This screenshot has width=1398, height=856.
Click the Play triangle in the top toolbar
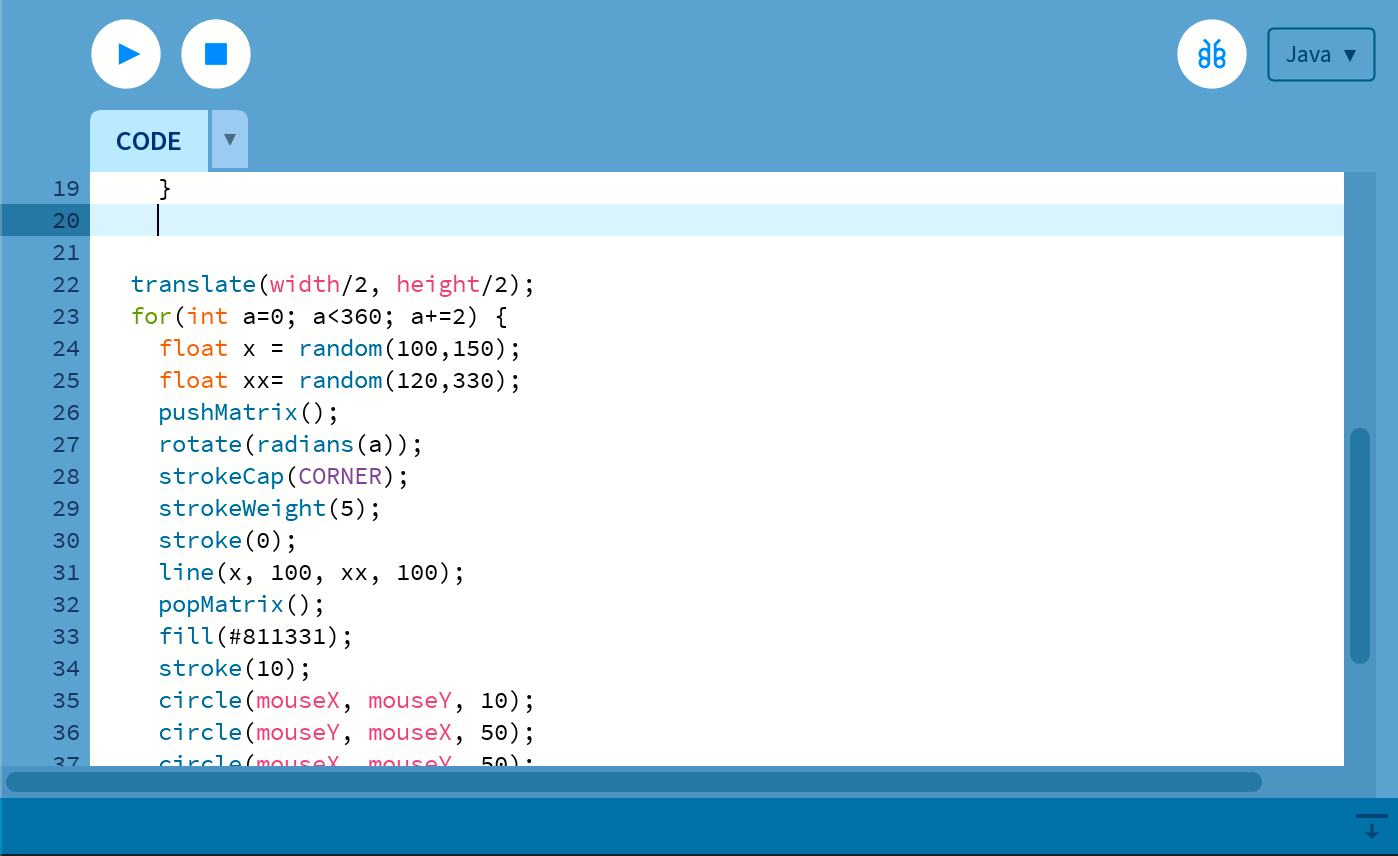[126, 54]
